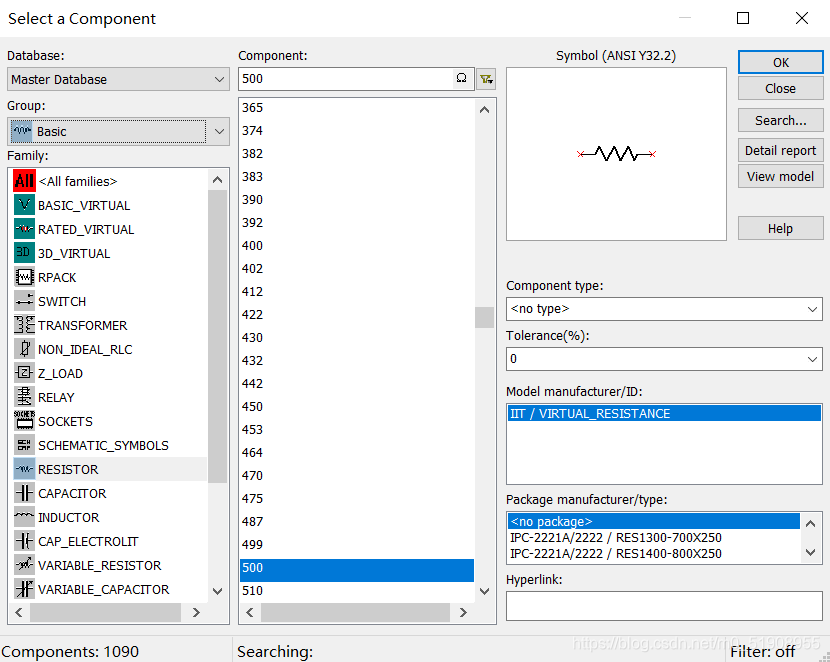Open the Search... dialog button
This screenshot has height=662, width=830.
[781, 121]
